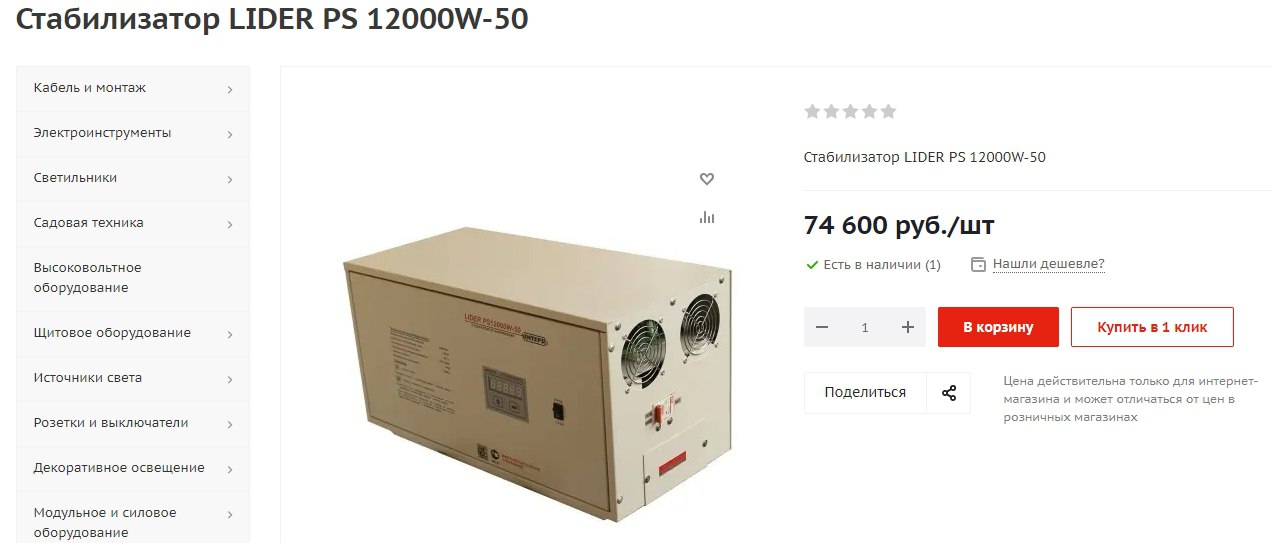
Task: Click the quantity input field
Action: (865, 327)
